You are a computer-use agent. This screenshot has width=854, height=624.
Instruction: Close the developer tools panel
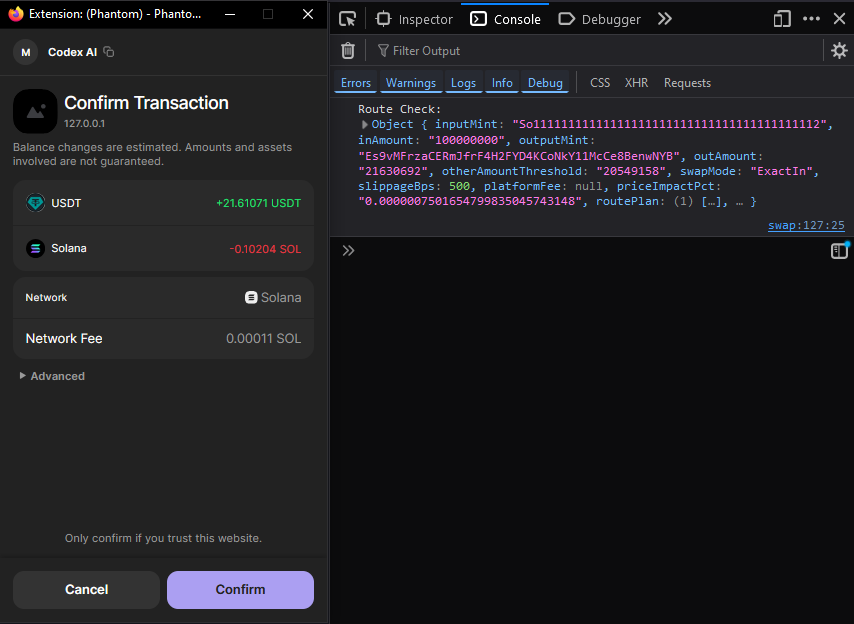point(839,19)
